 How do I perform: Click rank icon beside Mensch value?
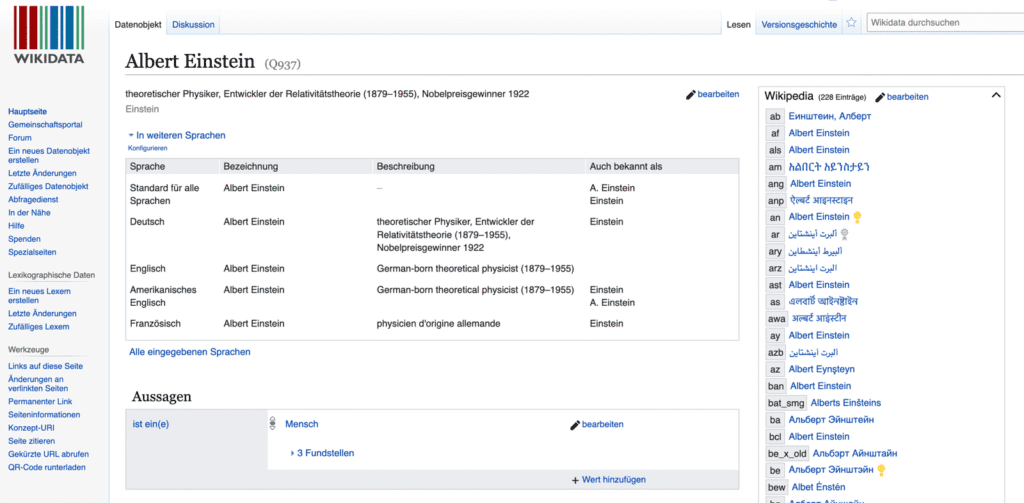274,425
